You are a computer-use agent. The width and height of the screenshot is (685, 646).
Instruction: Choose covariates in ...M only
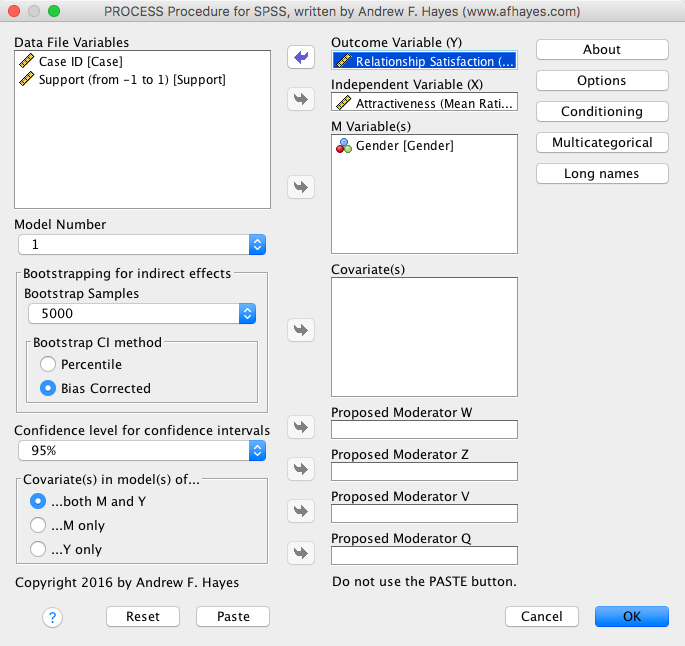coord(39,525)
